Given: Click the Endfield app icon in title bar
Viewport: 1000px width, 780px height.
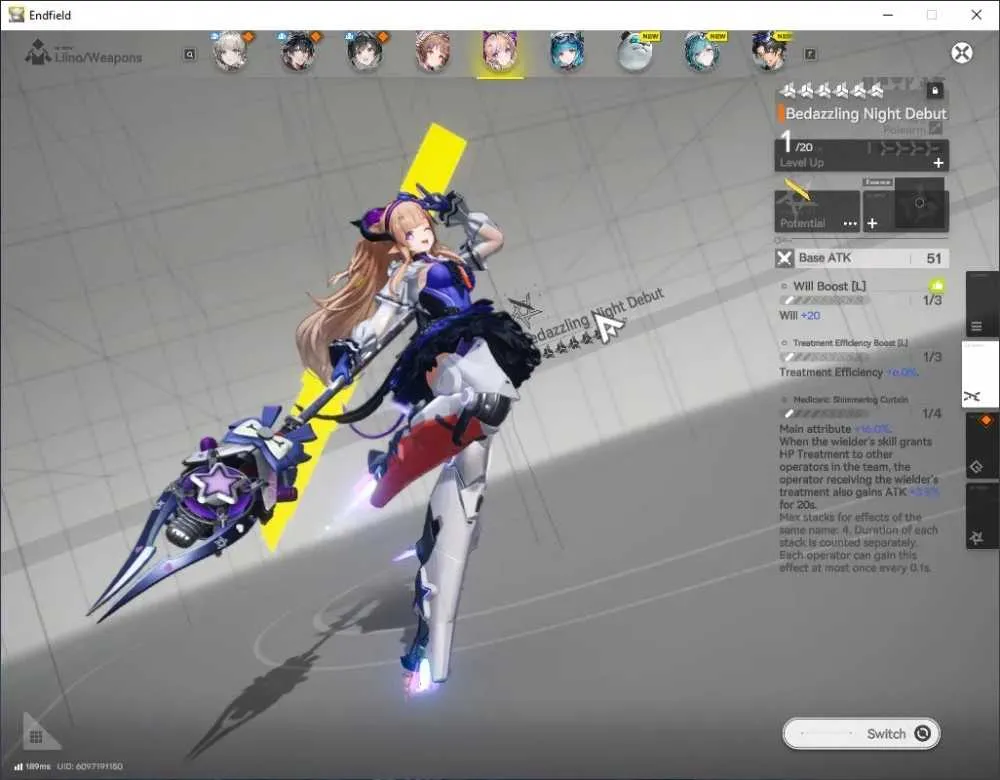Looking at the screenshot, I should point(16,15).
